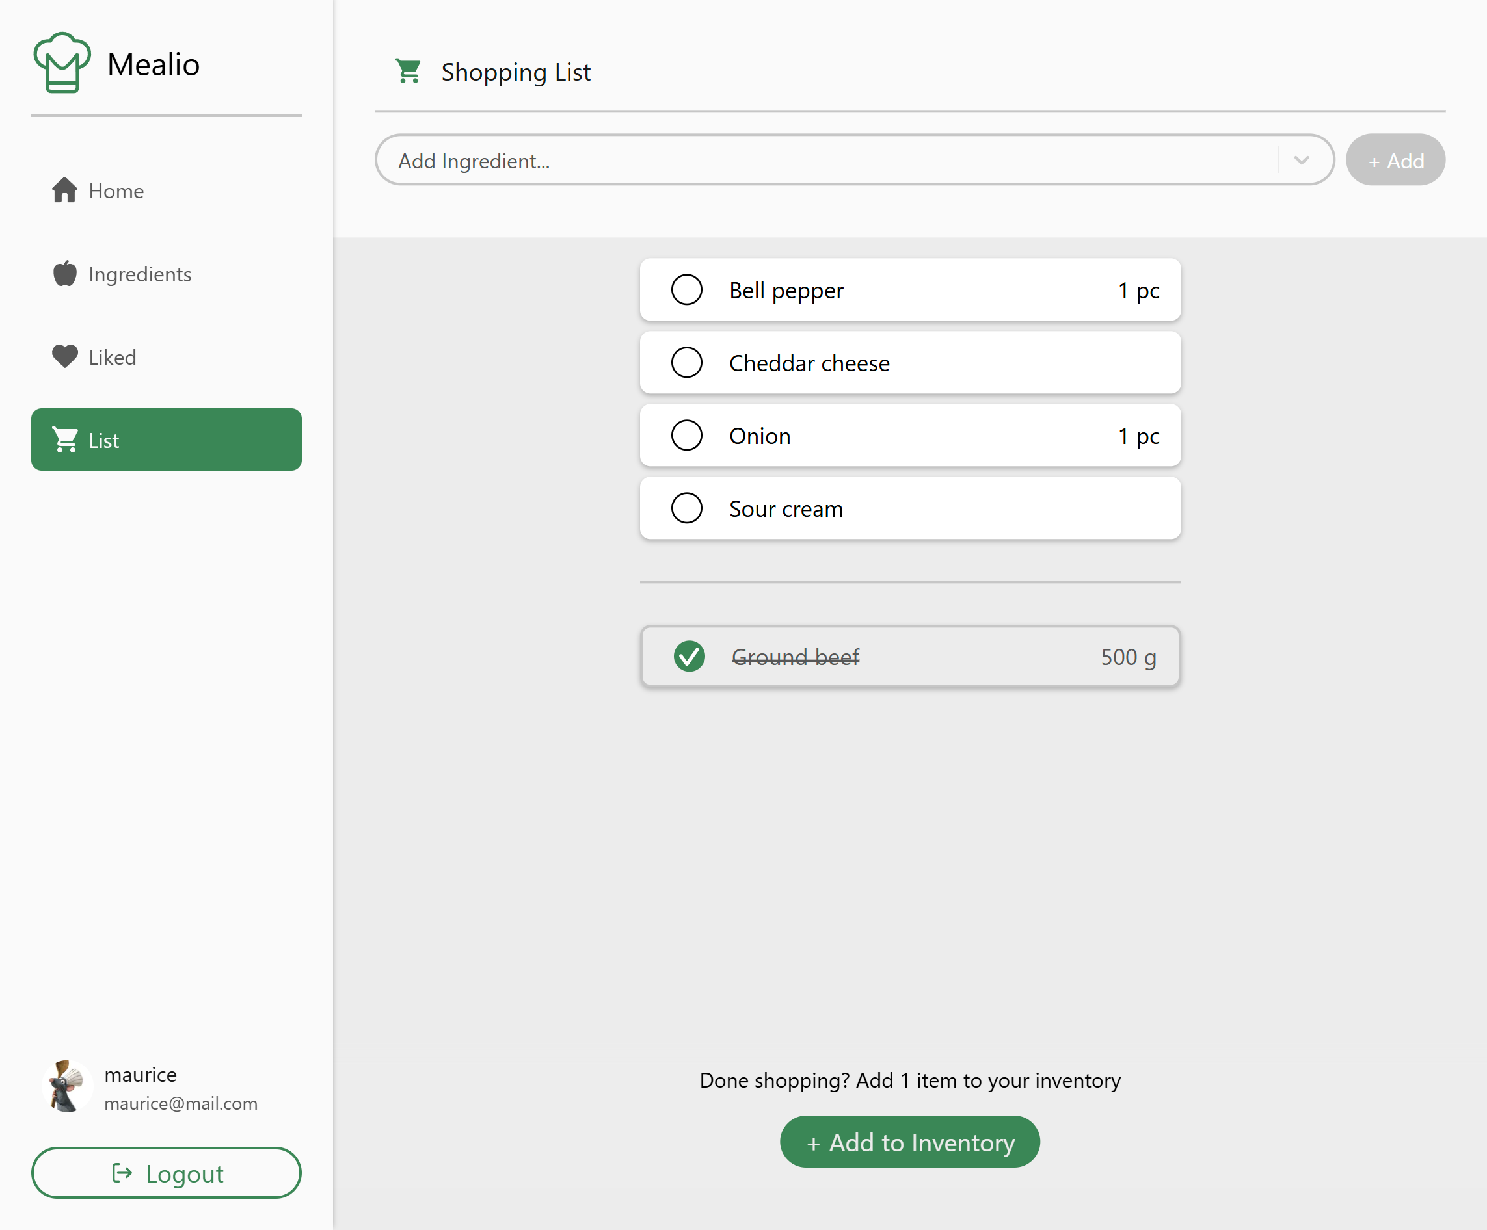This screenshot has width=1487, height=1230.
Task: Click the Shopping List header cart icon
Action: click(x=408, y=71)
